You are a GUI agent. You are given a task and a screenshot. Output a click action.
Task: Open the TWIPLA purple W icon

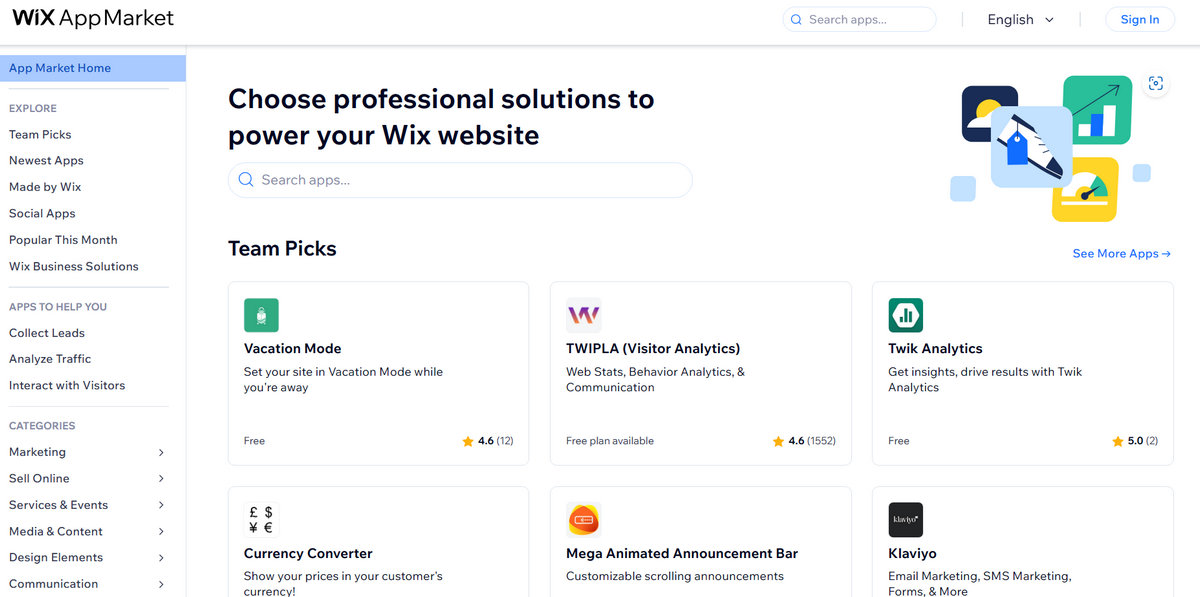pyautogui.click(x=583, y=315)
